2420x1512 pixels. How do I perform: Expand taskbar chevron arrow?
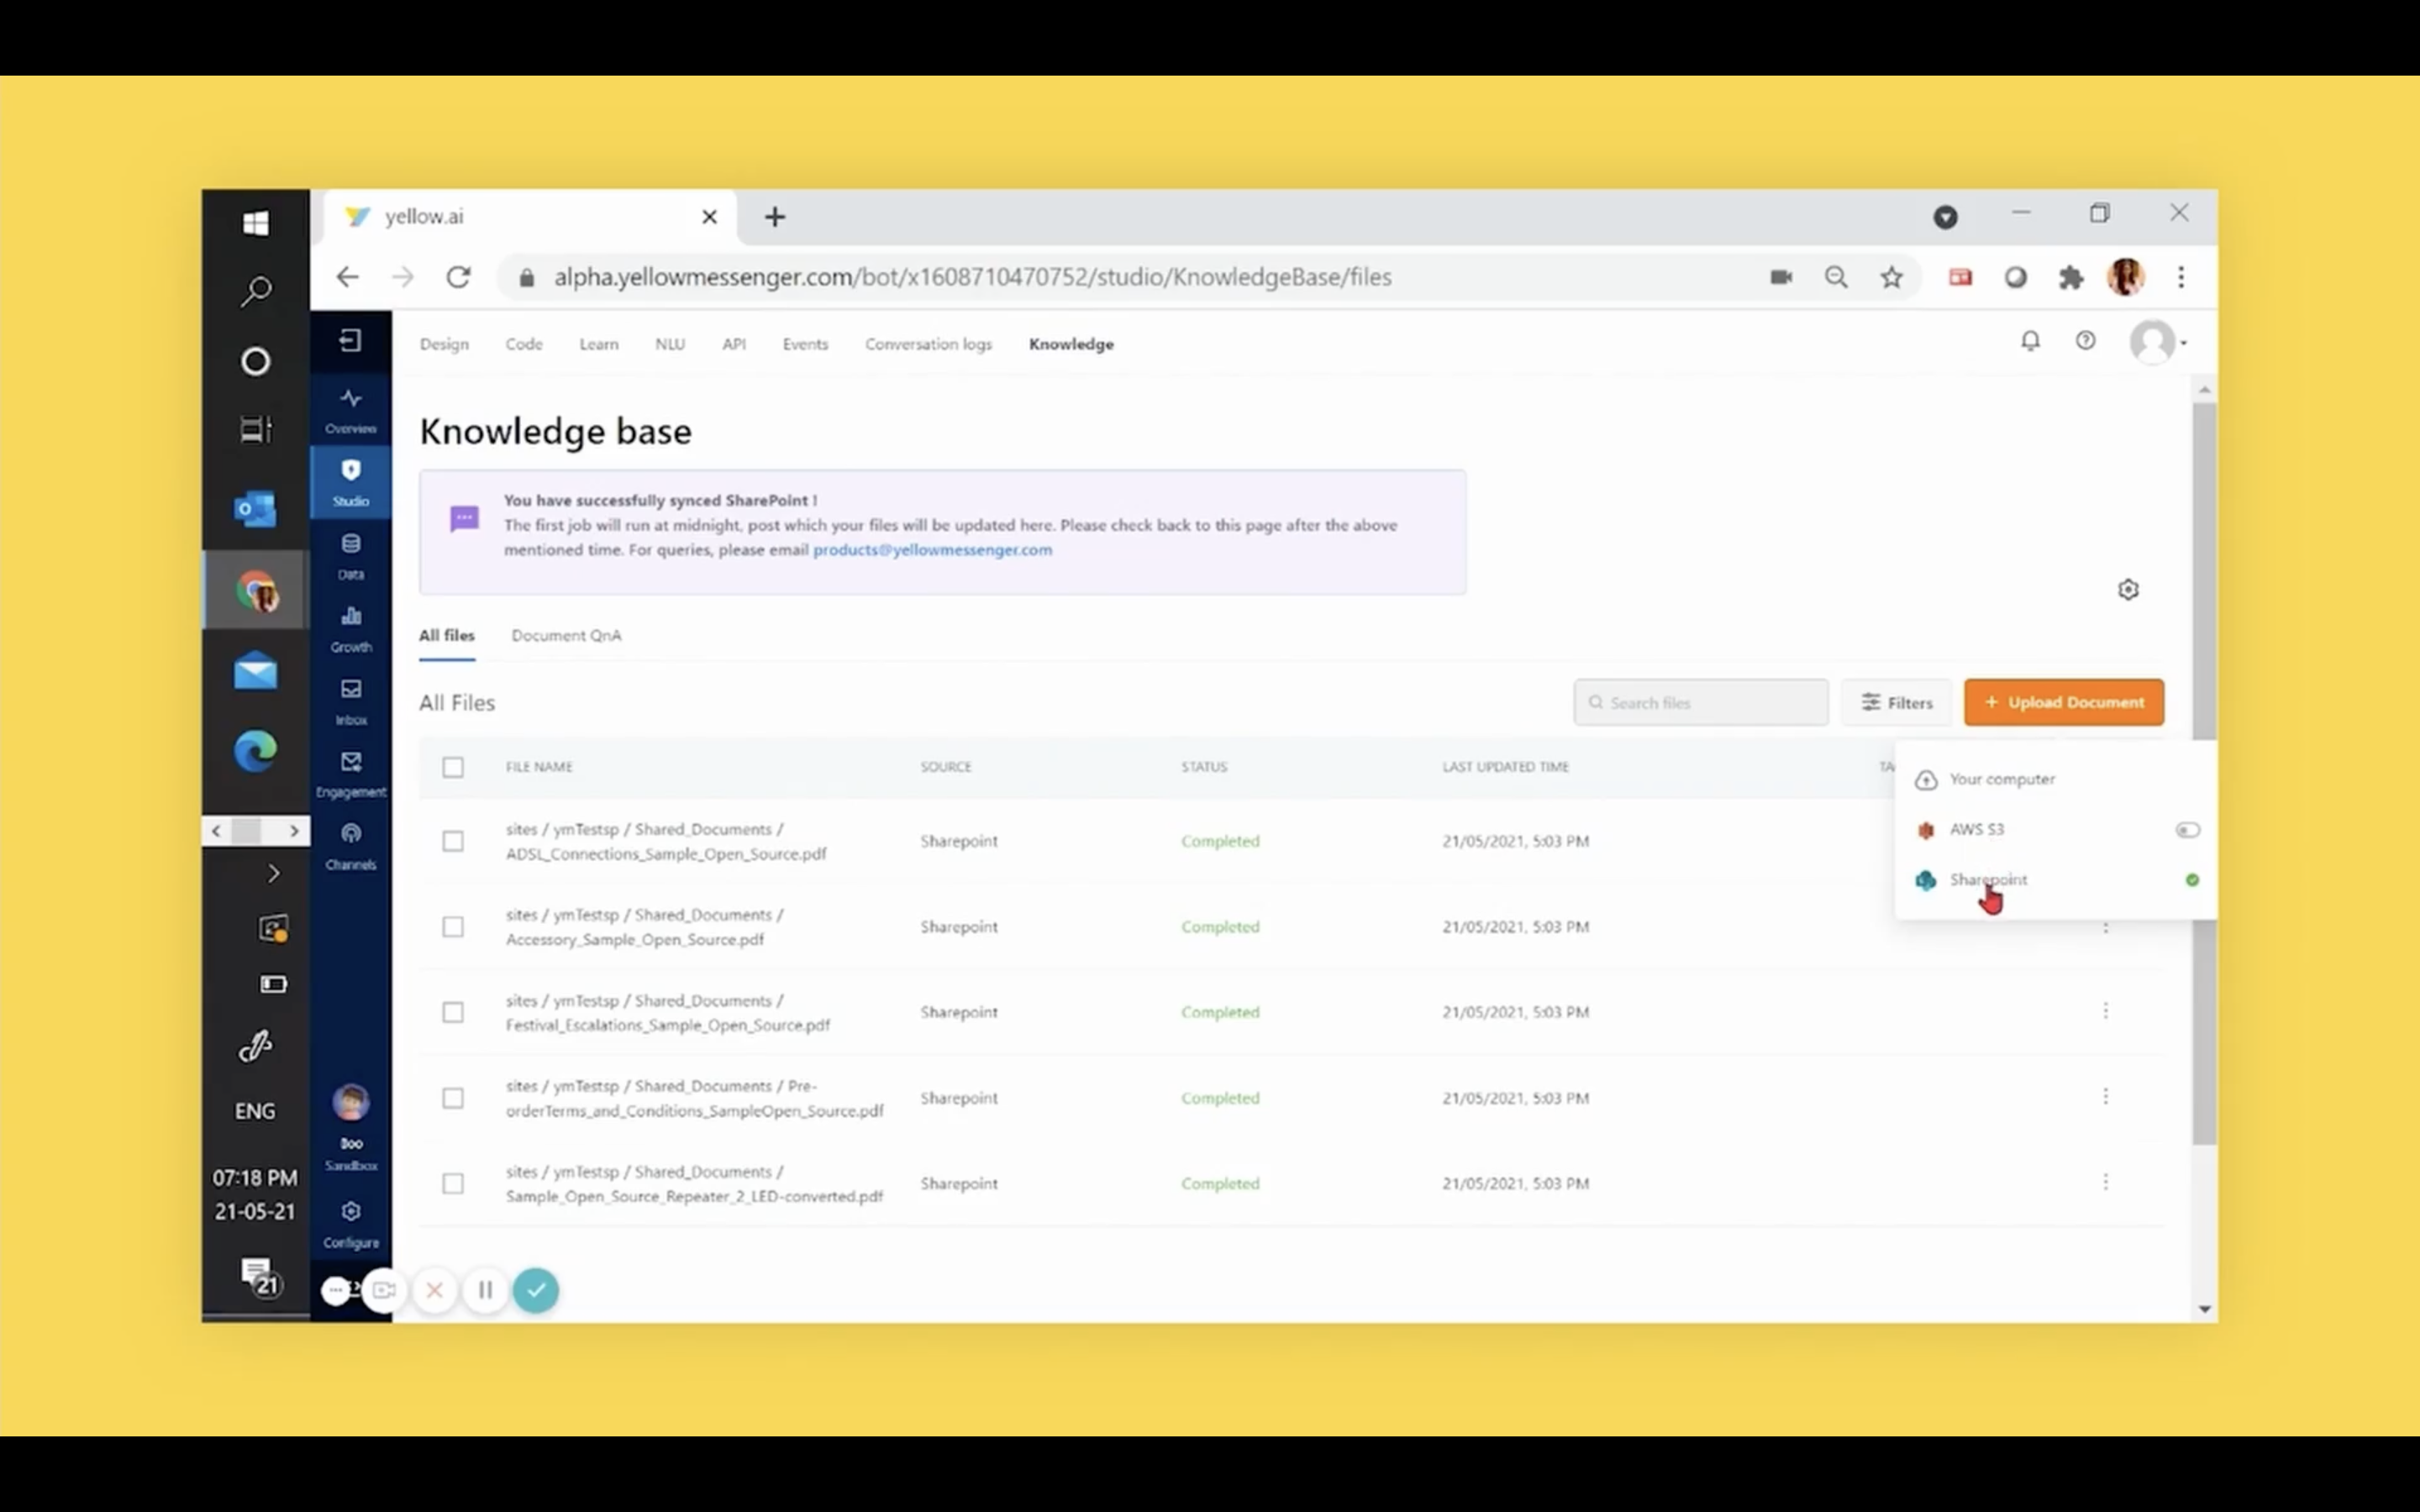coord(273,874)
